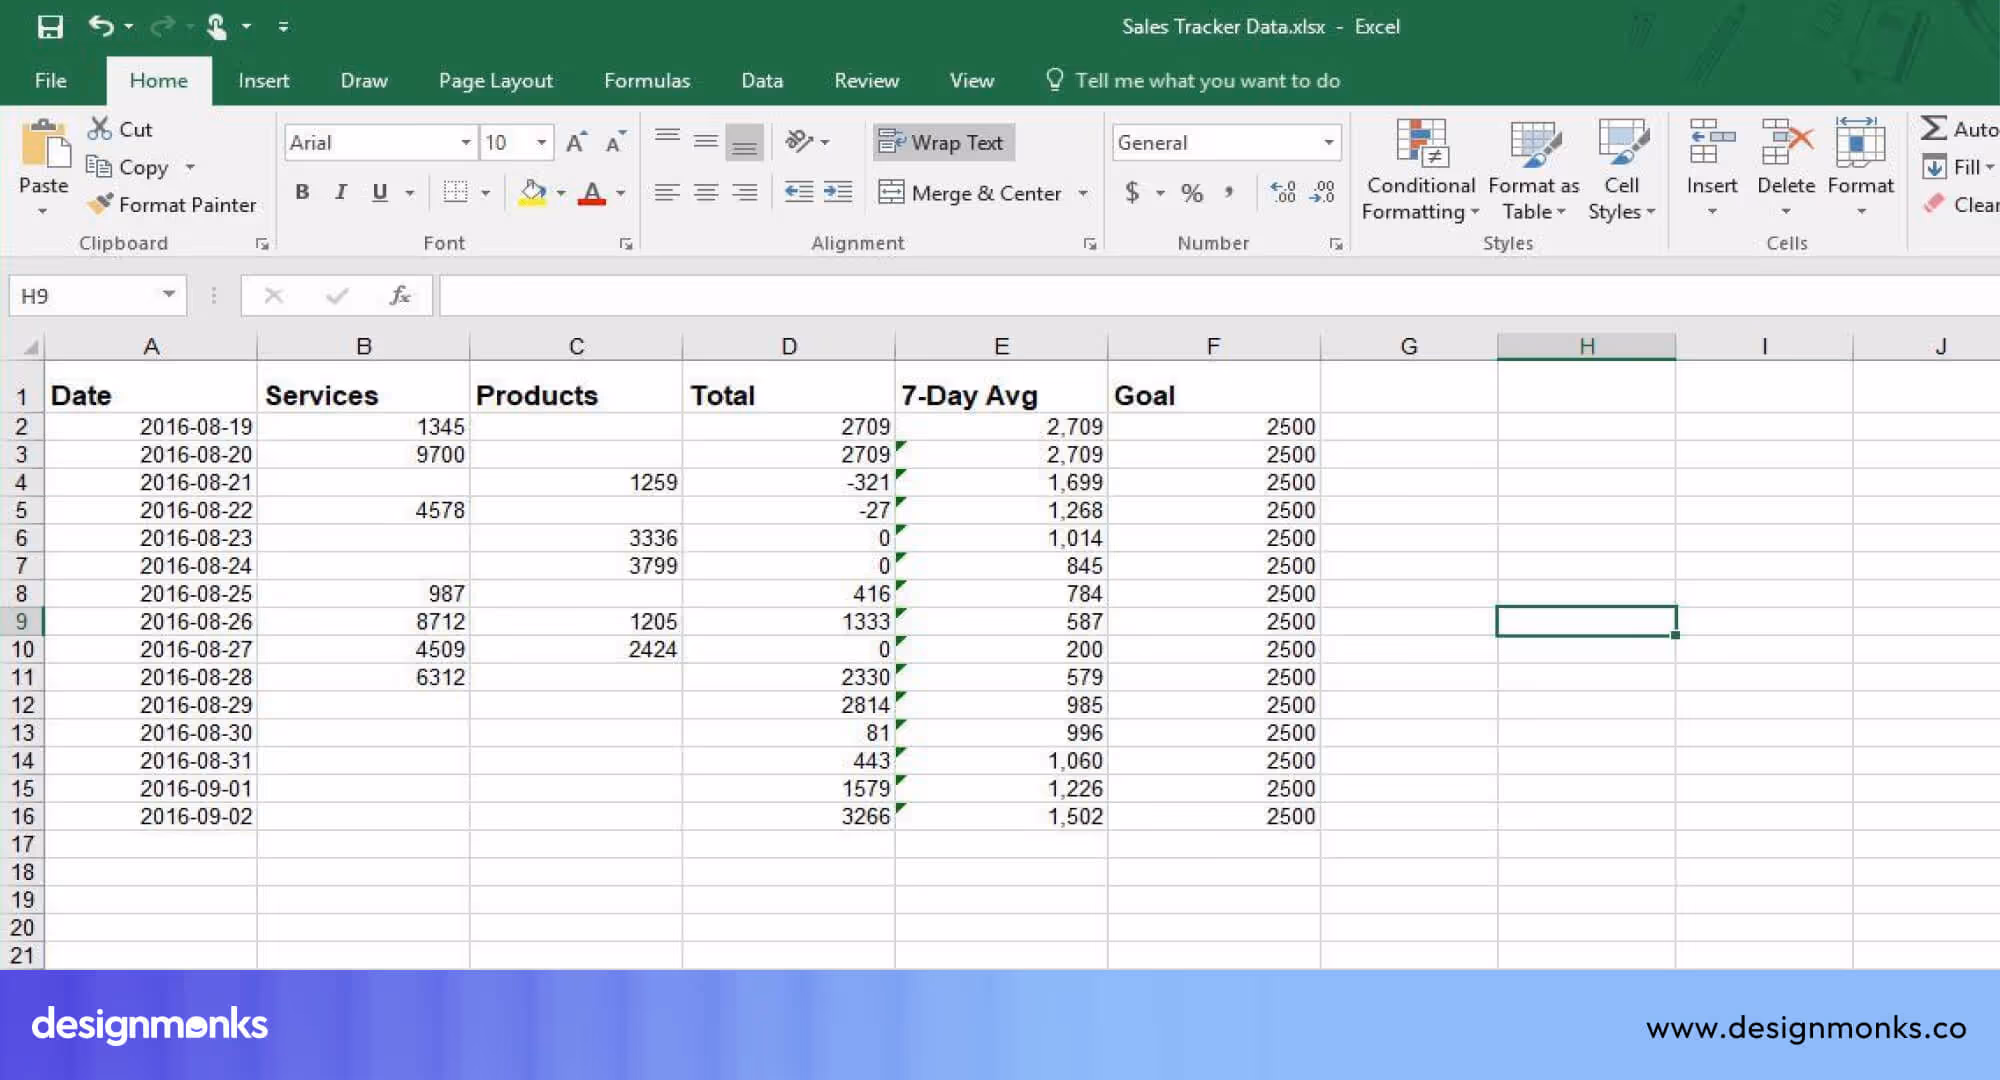Click the Font Color A icon
This screenshot has height=1080, width=2000.
pyautogui.click(x=592, y=192)
